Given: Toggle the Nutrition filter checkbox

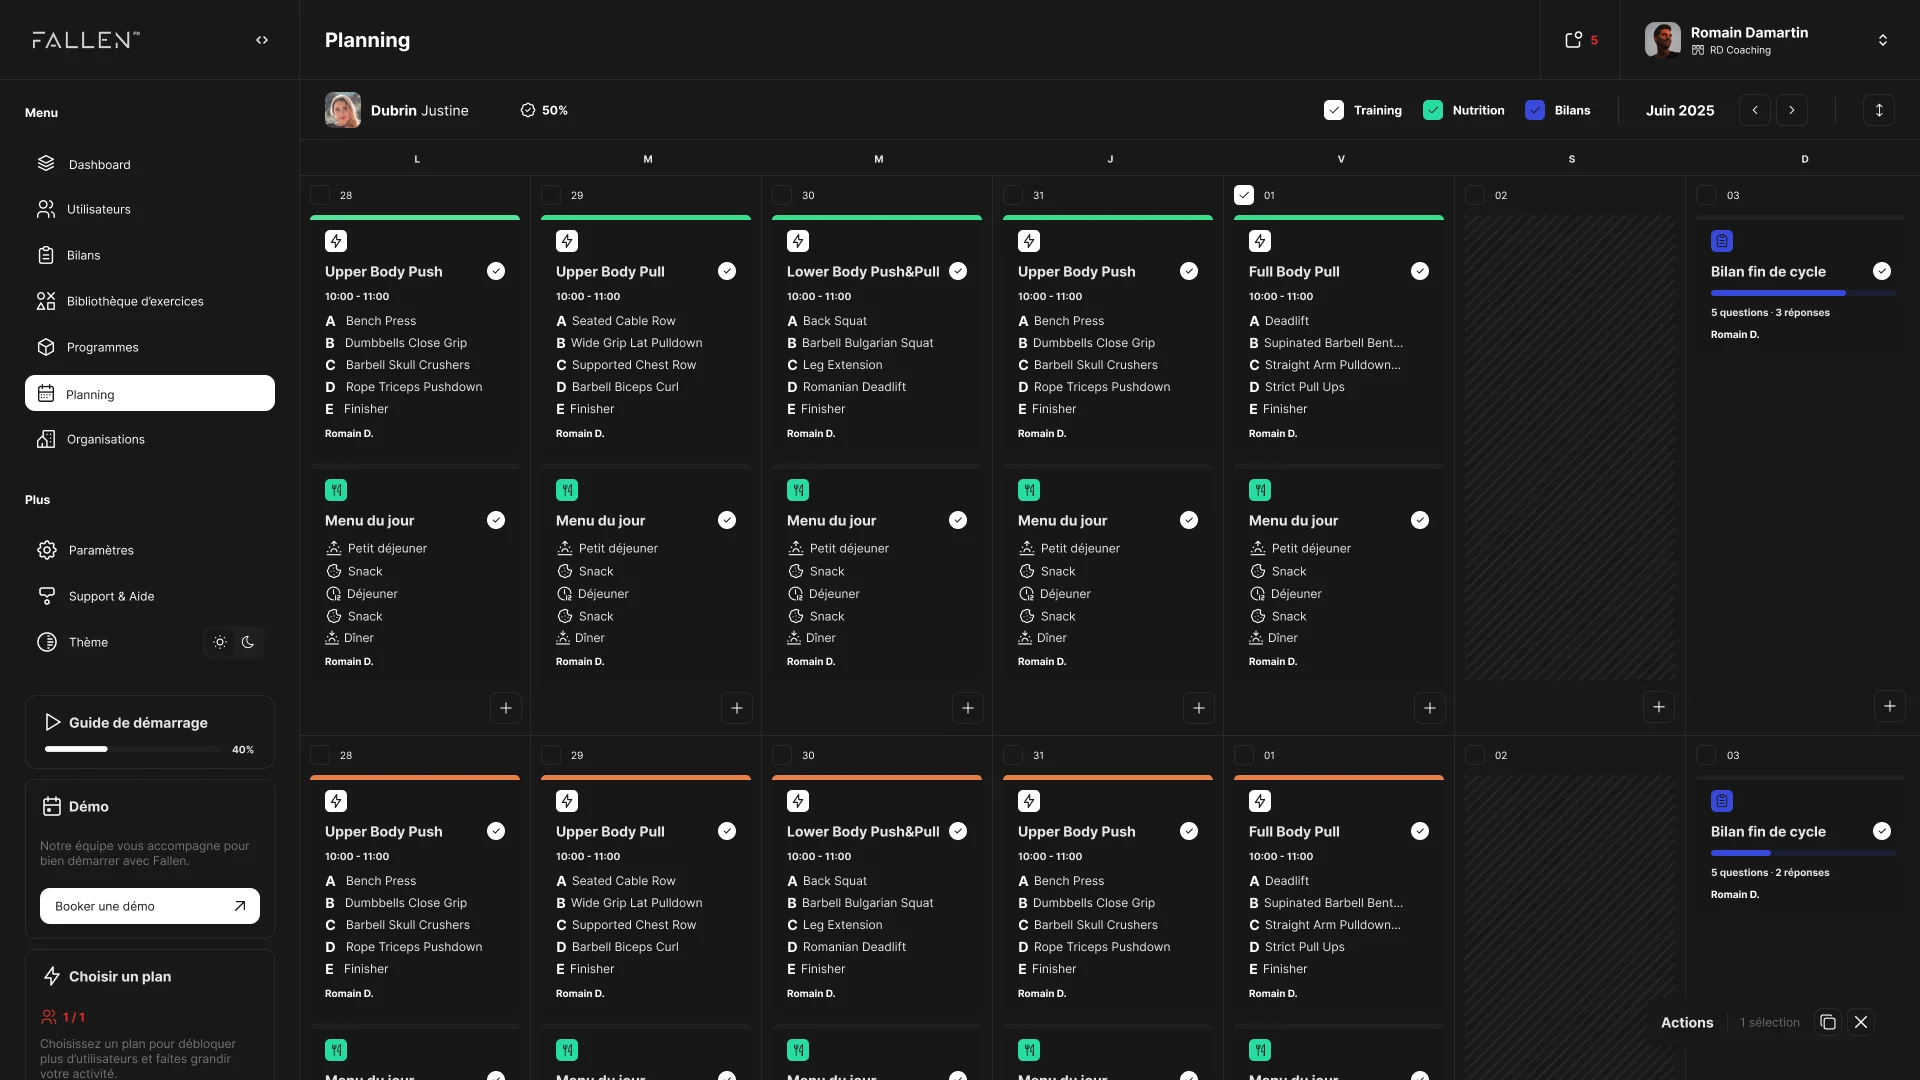Looking at the screenshot, I should [x=1433, y=110].
